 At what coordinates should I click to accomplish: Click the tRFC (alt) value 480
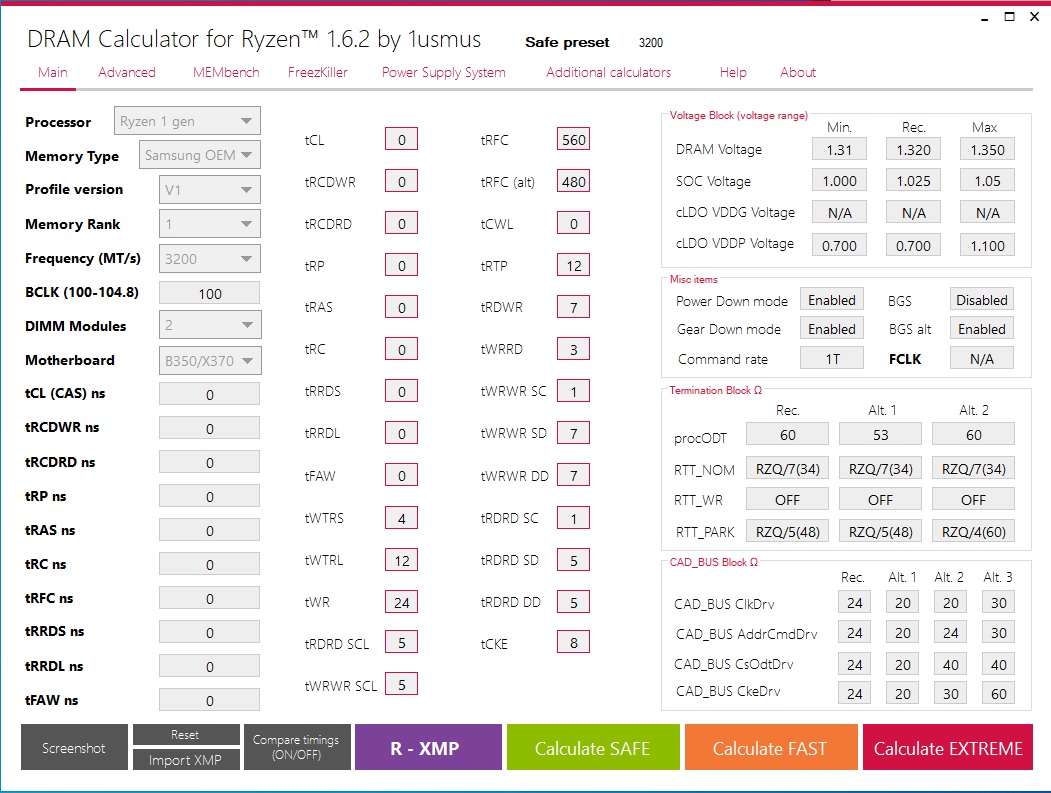(574, 181)
